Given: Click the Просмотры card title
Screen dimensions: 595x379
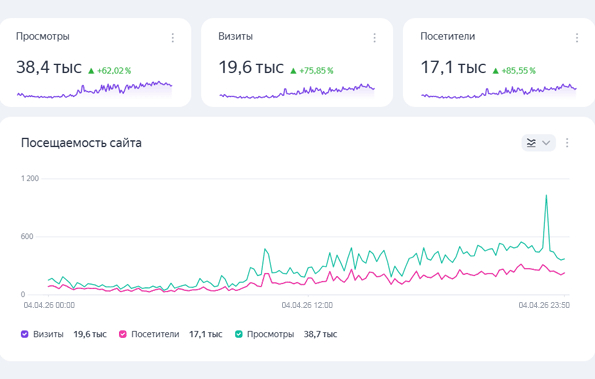Looking at the screenshot, I should coord(42,36).
